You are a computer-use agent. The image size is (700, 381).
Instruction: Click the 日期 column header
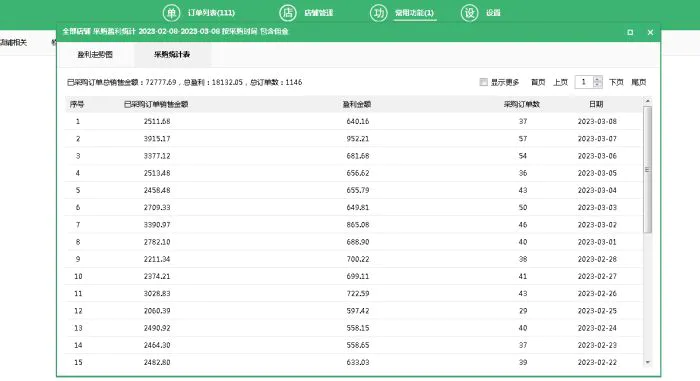pos(596,104)
